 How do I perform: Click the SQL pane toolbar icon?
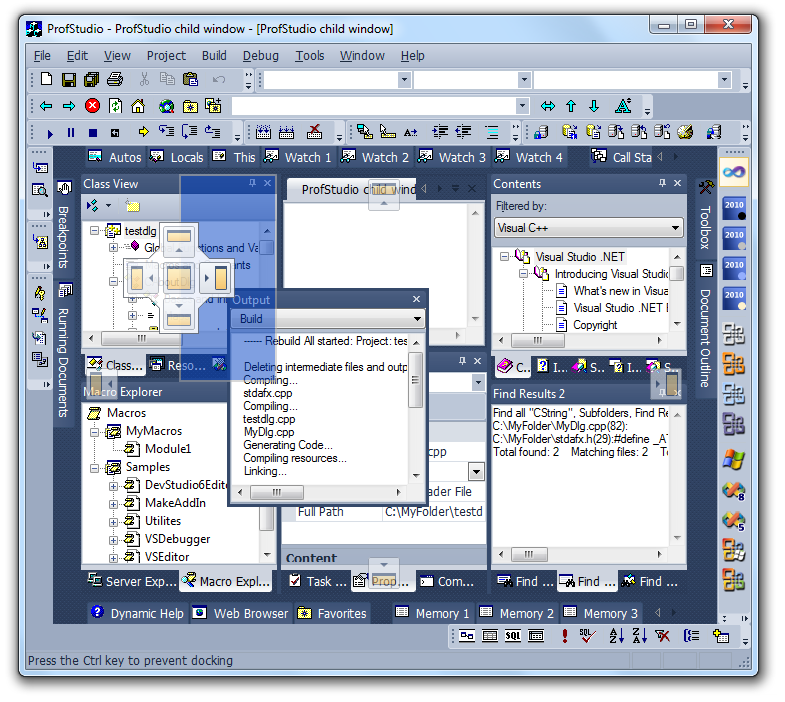pyautogui.click(x=513, y=636)
